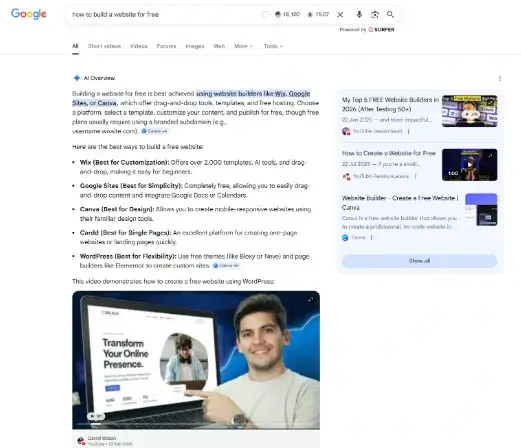Seek on the video progress bar
Image resolution: width=521 pixels, height=448 pixels.
tap(196, 424)
